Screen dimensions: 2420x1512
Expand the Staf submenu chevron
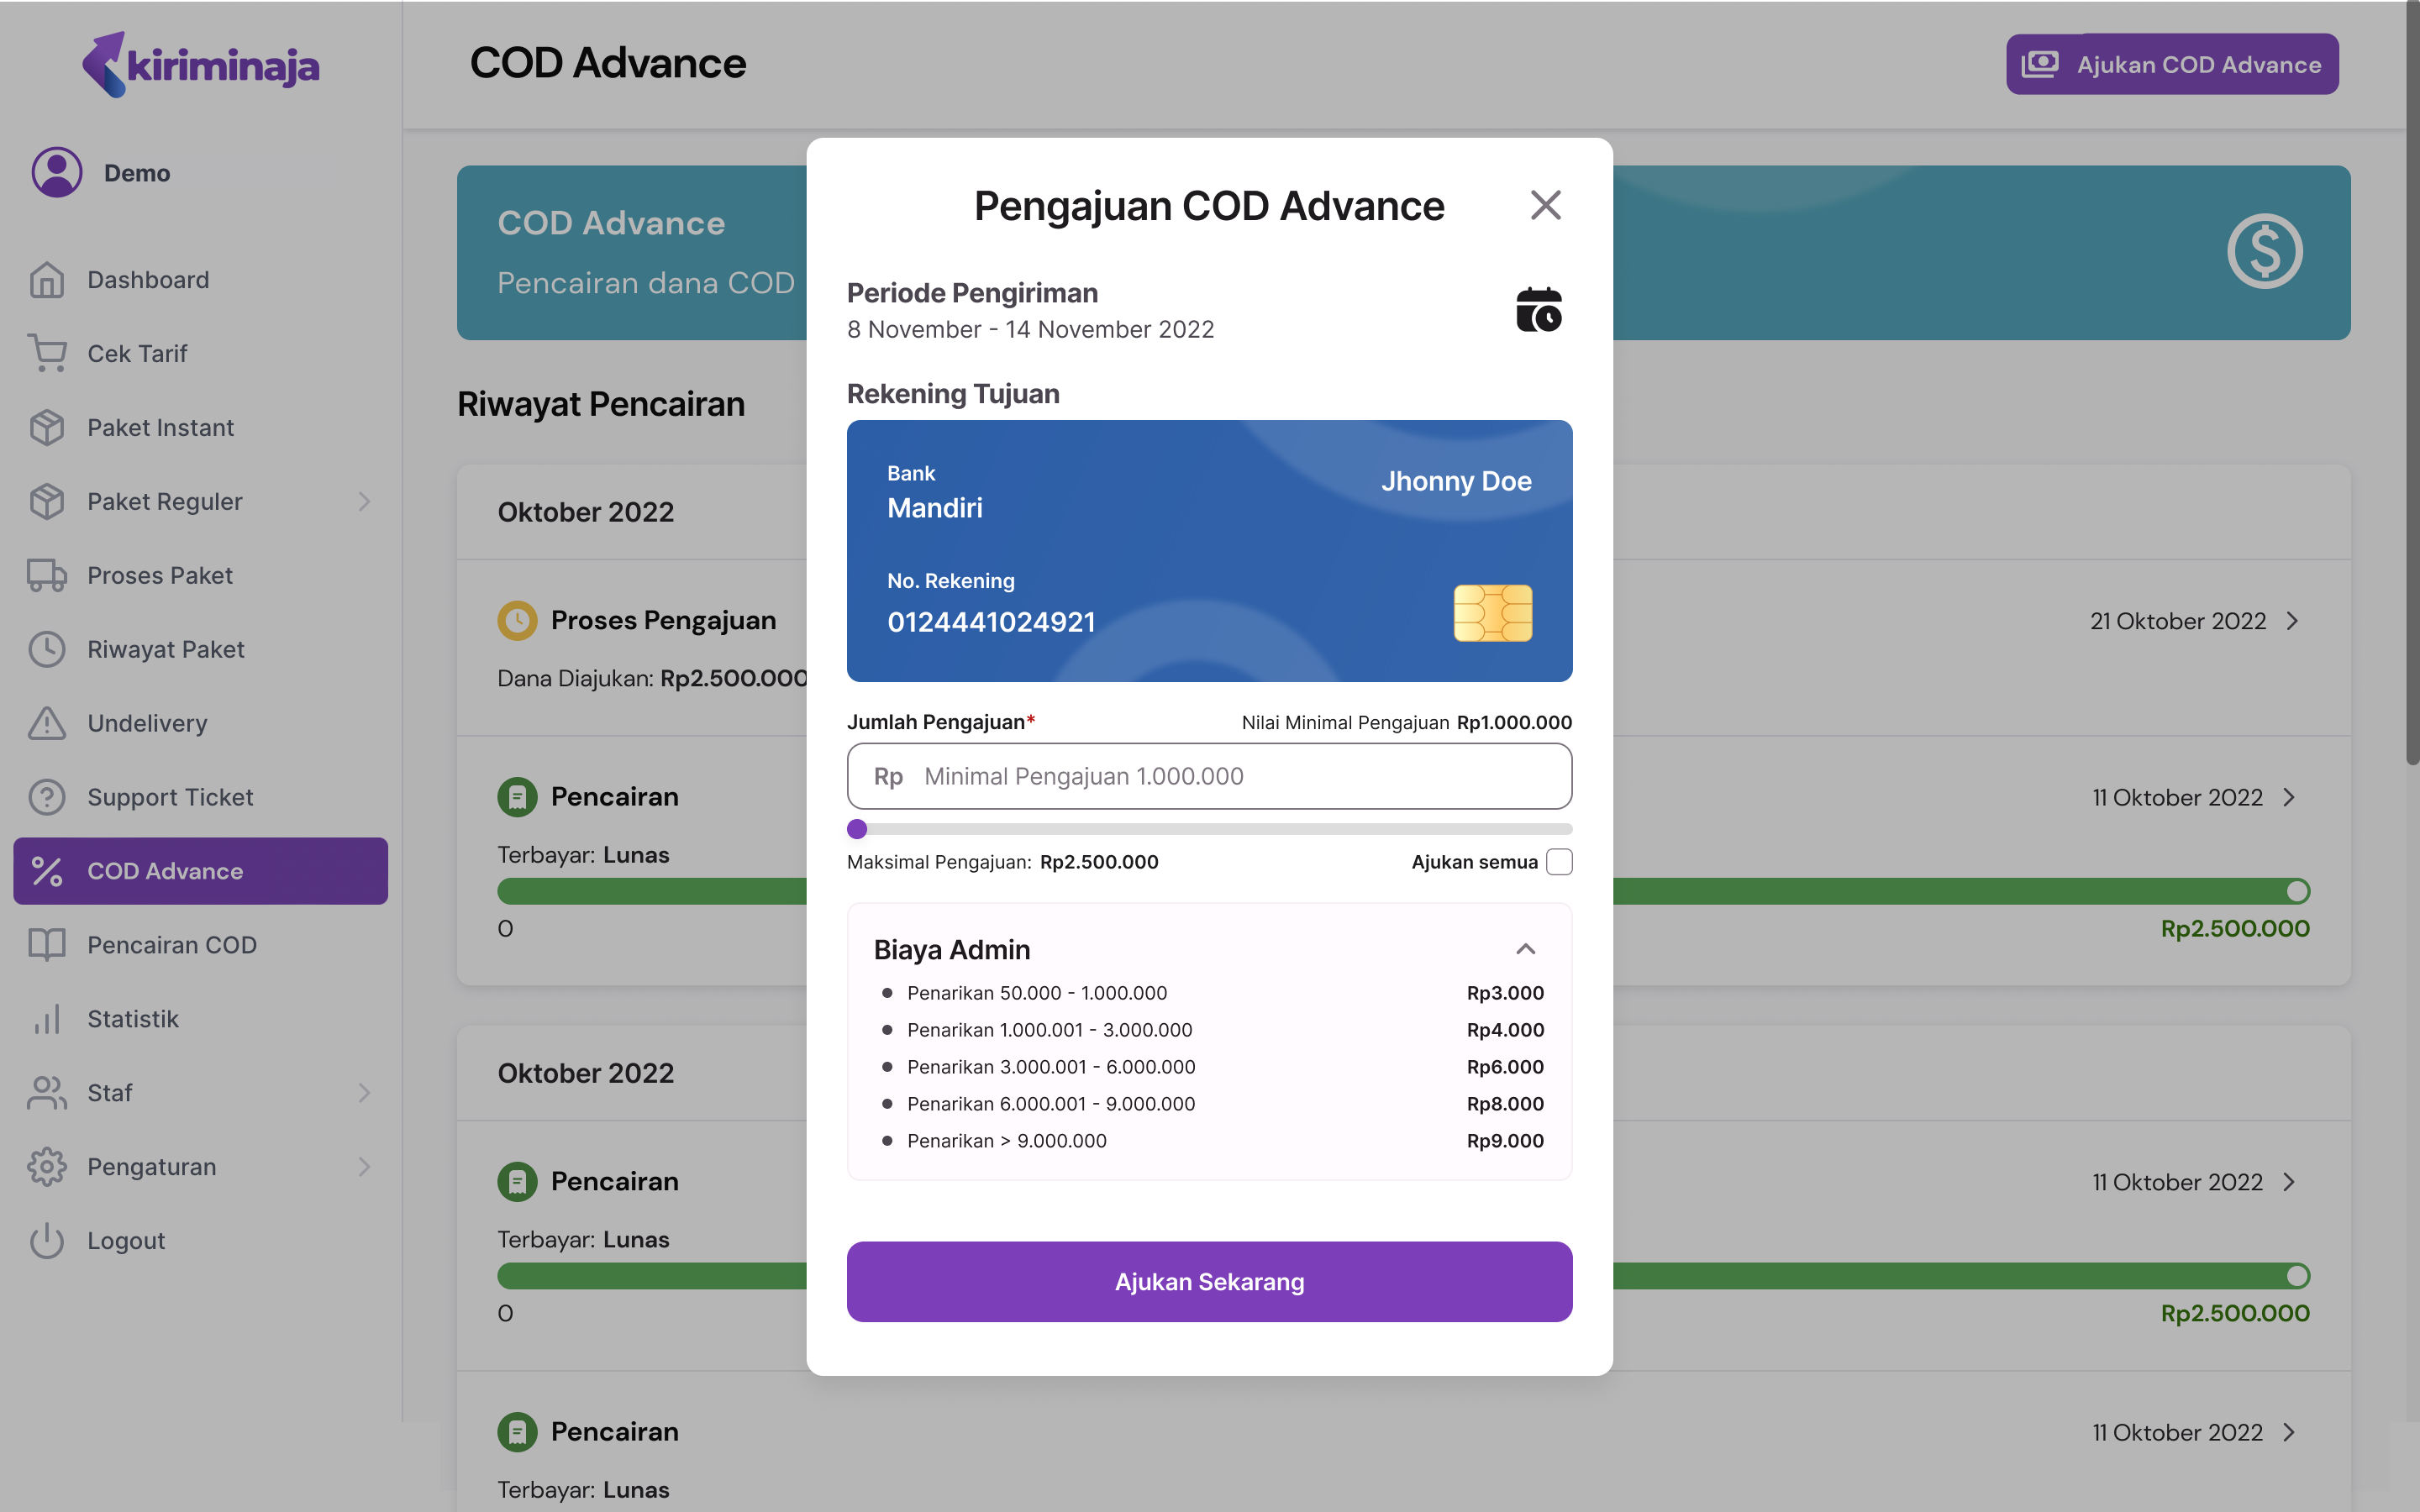pyautogui.click(x=364, y=1093)
